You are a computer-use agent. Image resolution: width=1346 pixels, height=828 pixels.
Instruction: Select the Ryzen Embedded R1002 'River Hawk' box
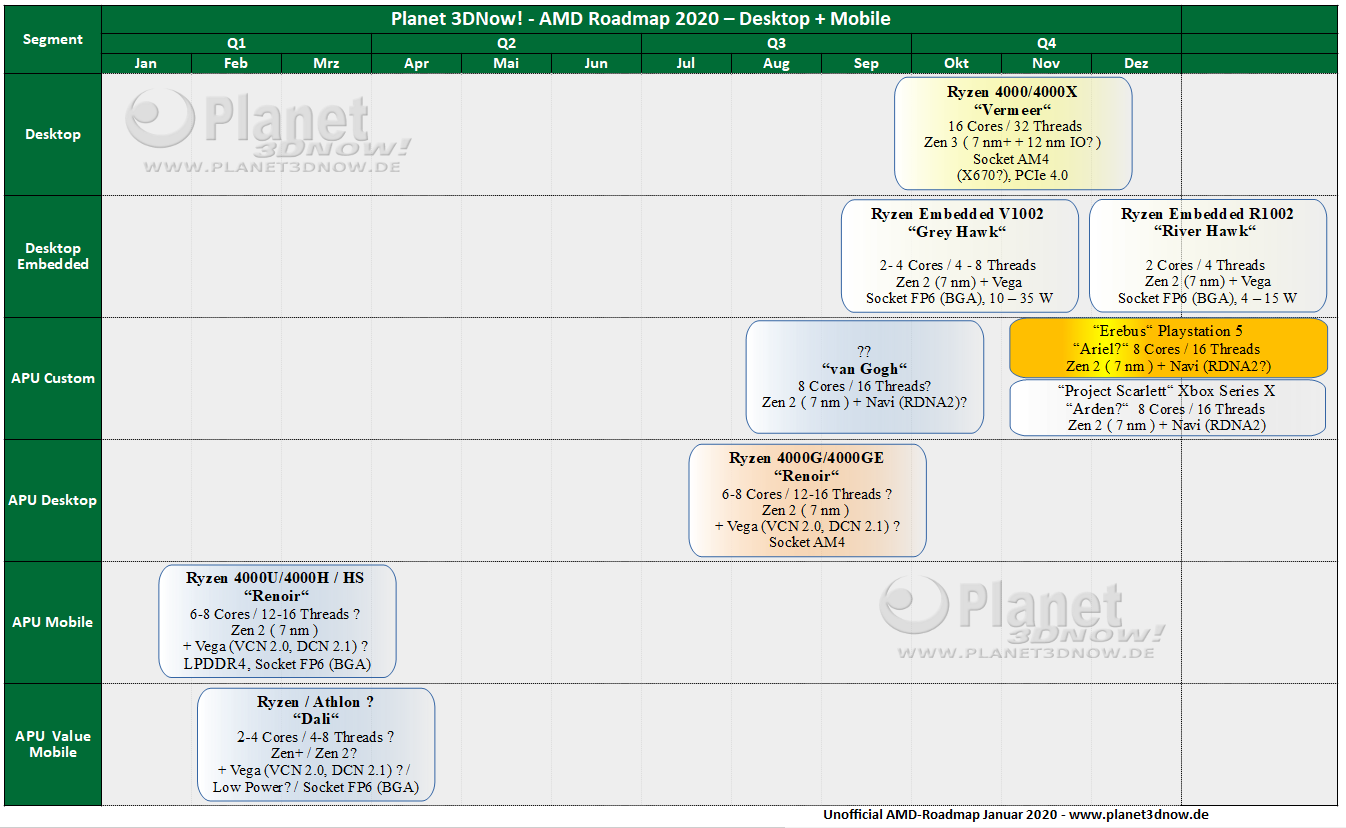1208,256
